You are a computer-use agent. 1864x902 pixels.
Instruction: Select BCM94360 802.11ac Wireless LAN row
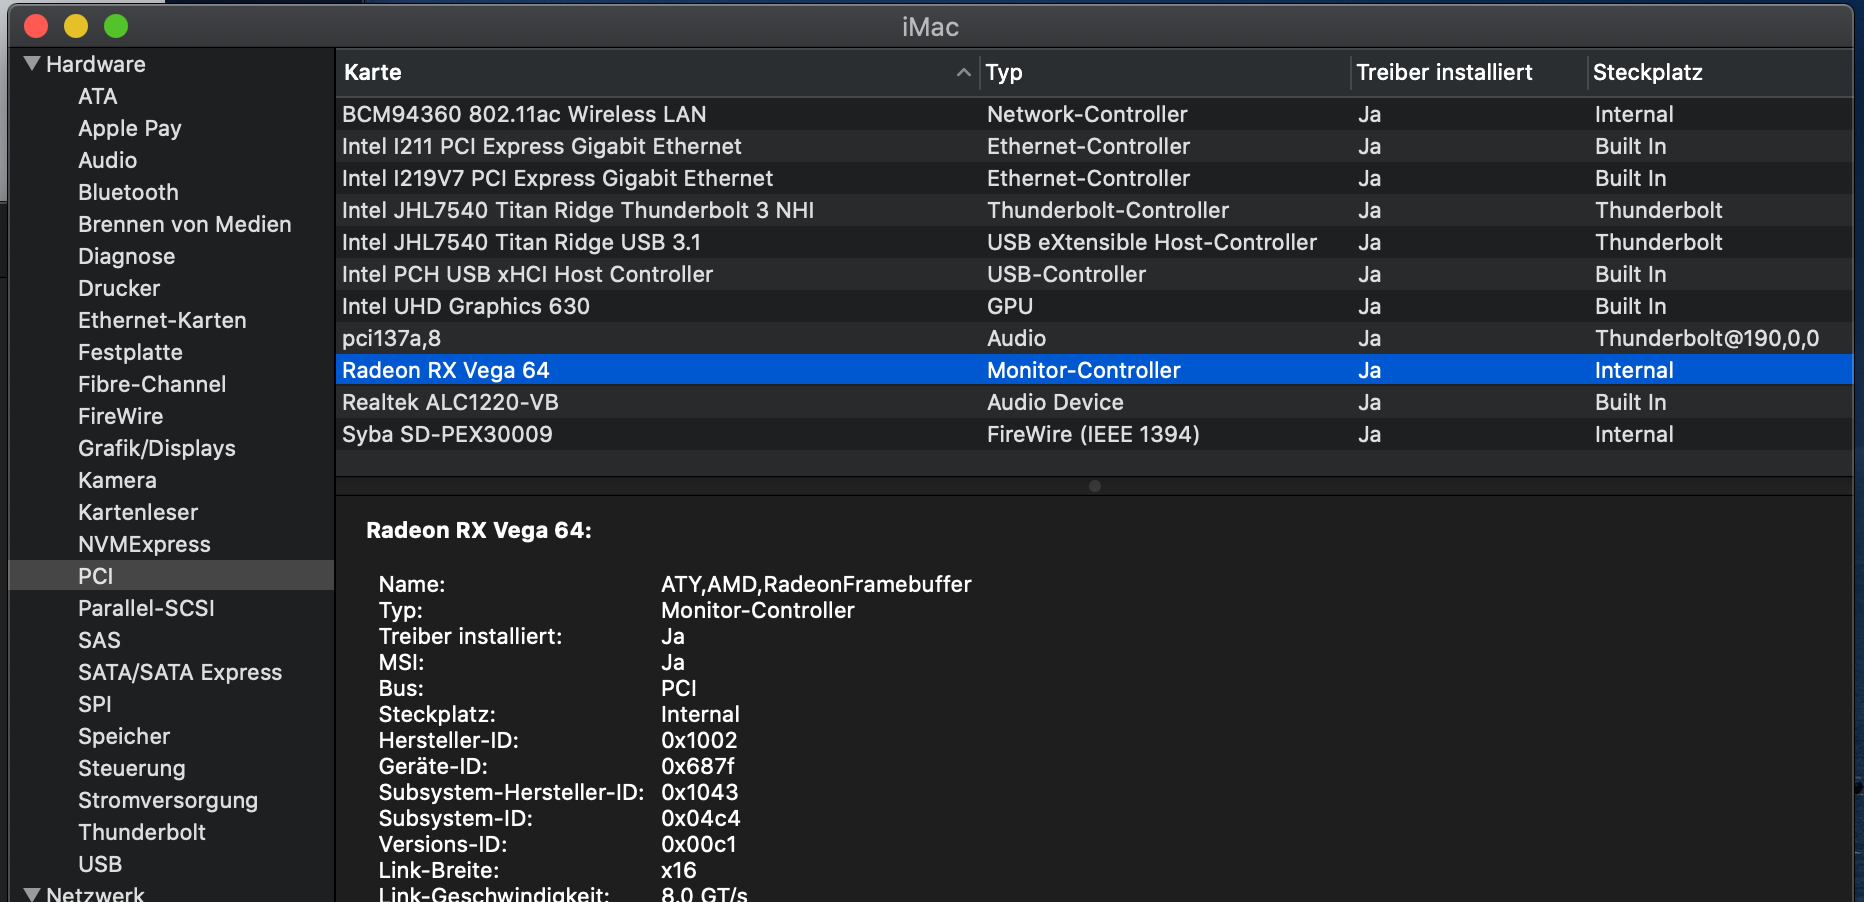pos(524,114)
